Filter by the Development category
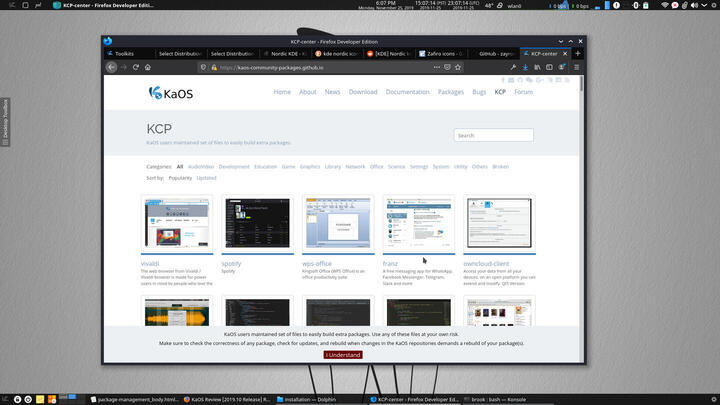Screen dimensions: 720x405 [x=234, y=167]
